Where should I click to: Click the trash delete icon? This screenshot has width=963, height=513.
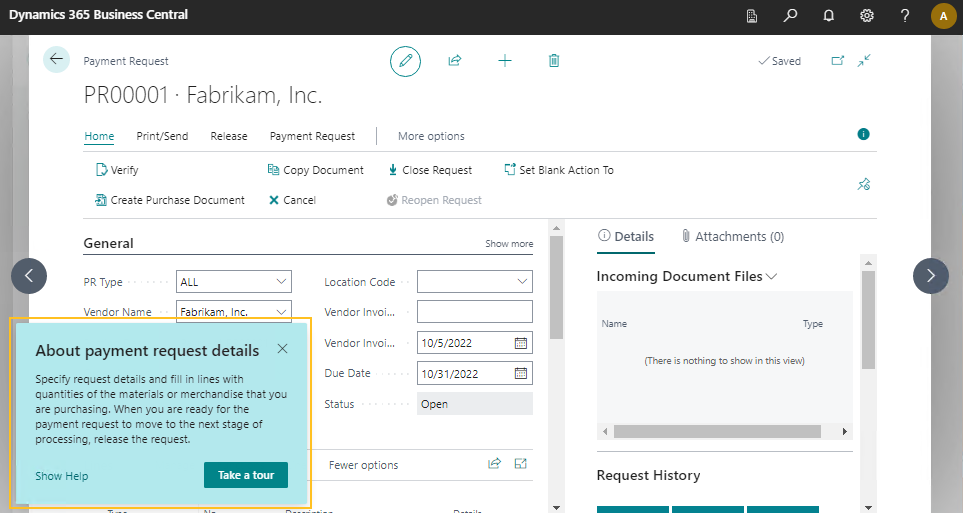click(x=554, y=61)
